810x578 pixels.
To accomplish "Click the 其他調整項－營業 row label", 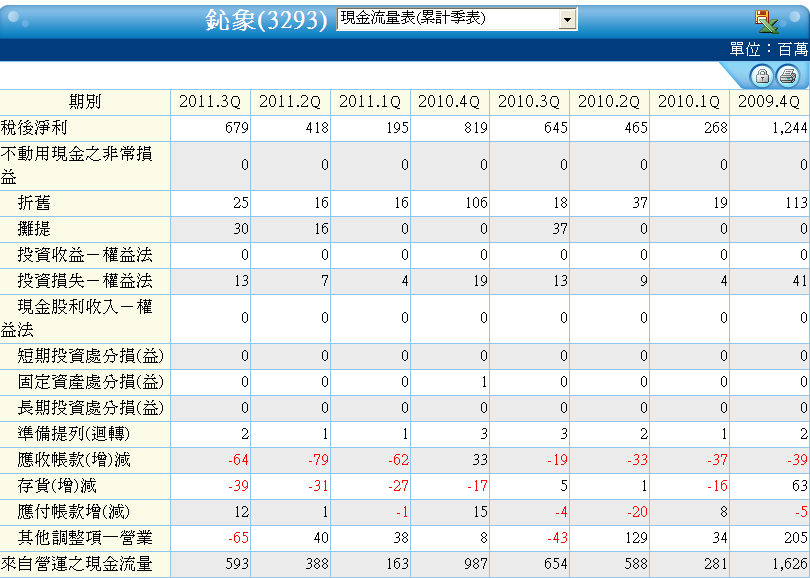I will [x=85, y=538].
